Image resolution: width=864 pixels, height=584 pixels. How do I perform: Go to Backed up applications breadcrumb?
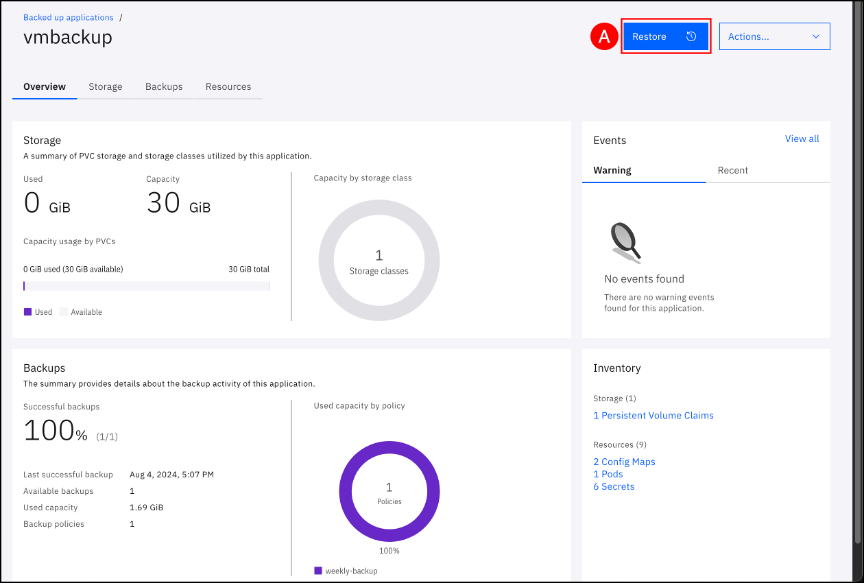pyautogui.click(x=68, y=17)
